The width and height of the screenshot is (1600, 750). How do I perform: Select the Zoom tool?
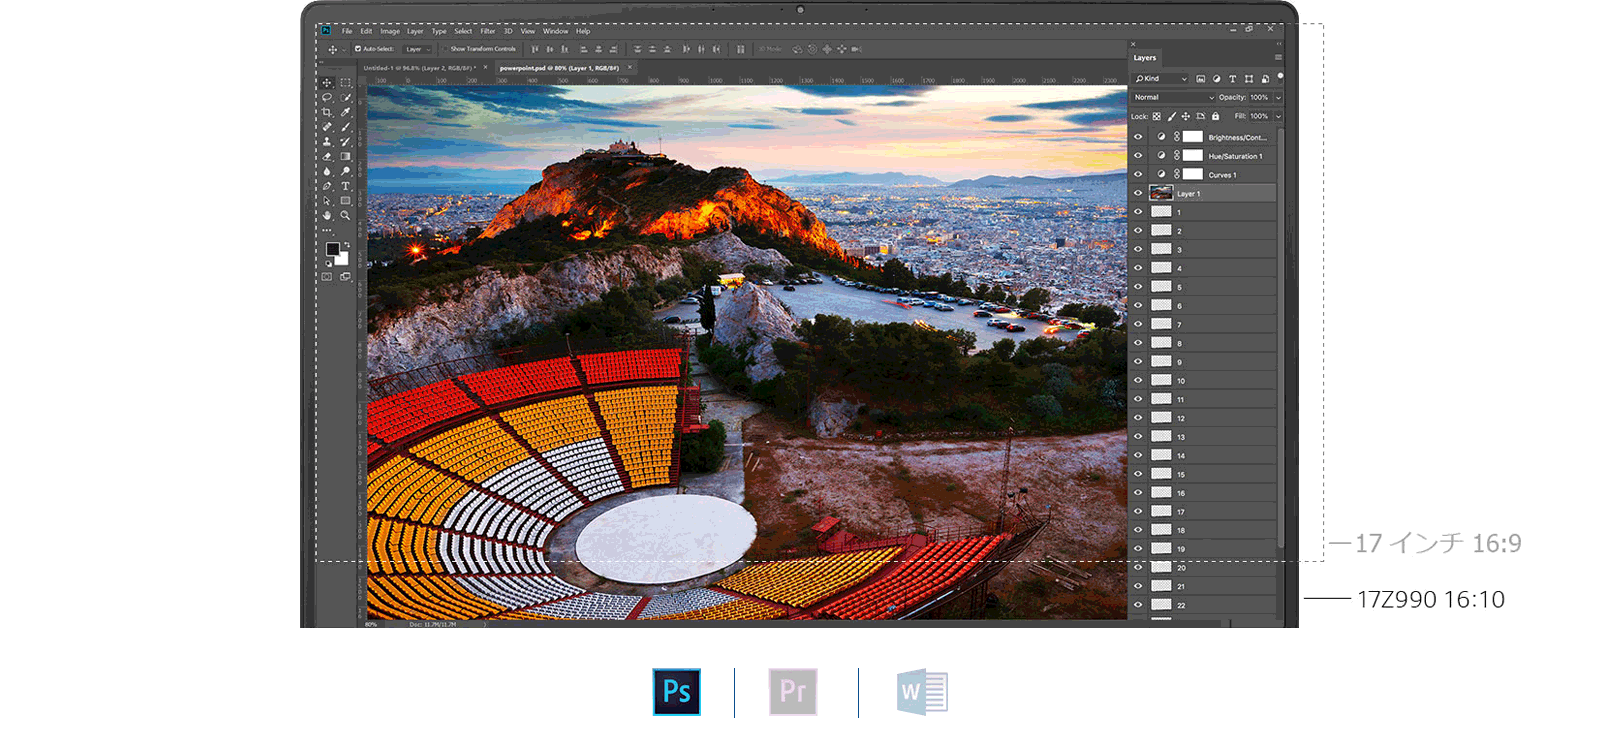tap(346, 215)
